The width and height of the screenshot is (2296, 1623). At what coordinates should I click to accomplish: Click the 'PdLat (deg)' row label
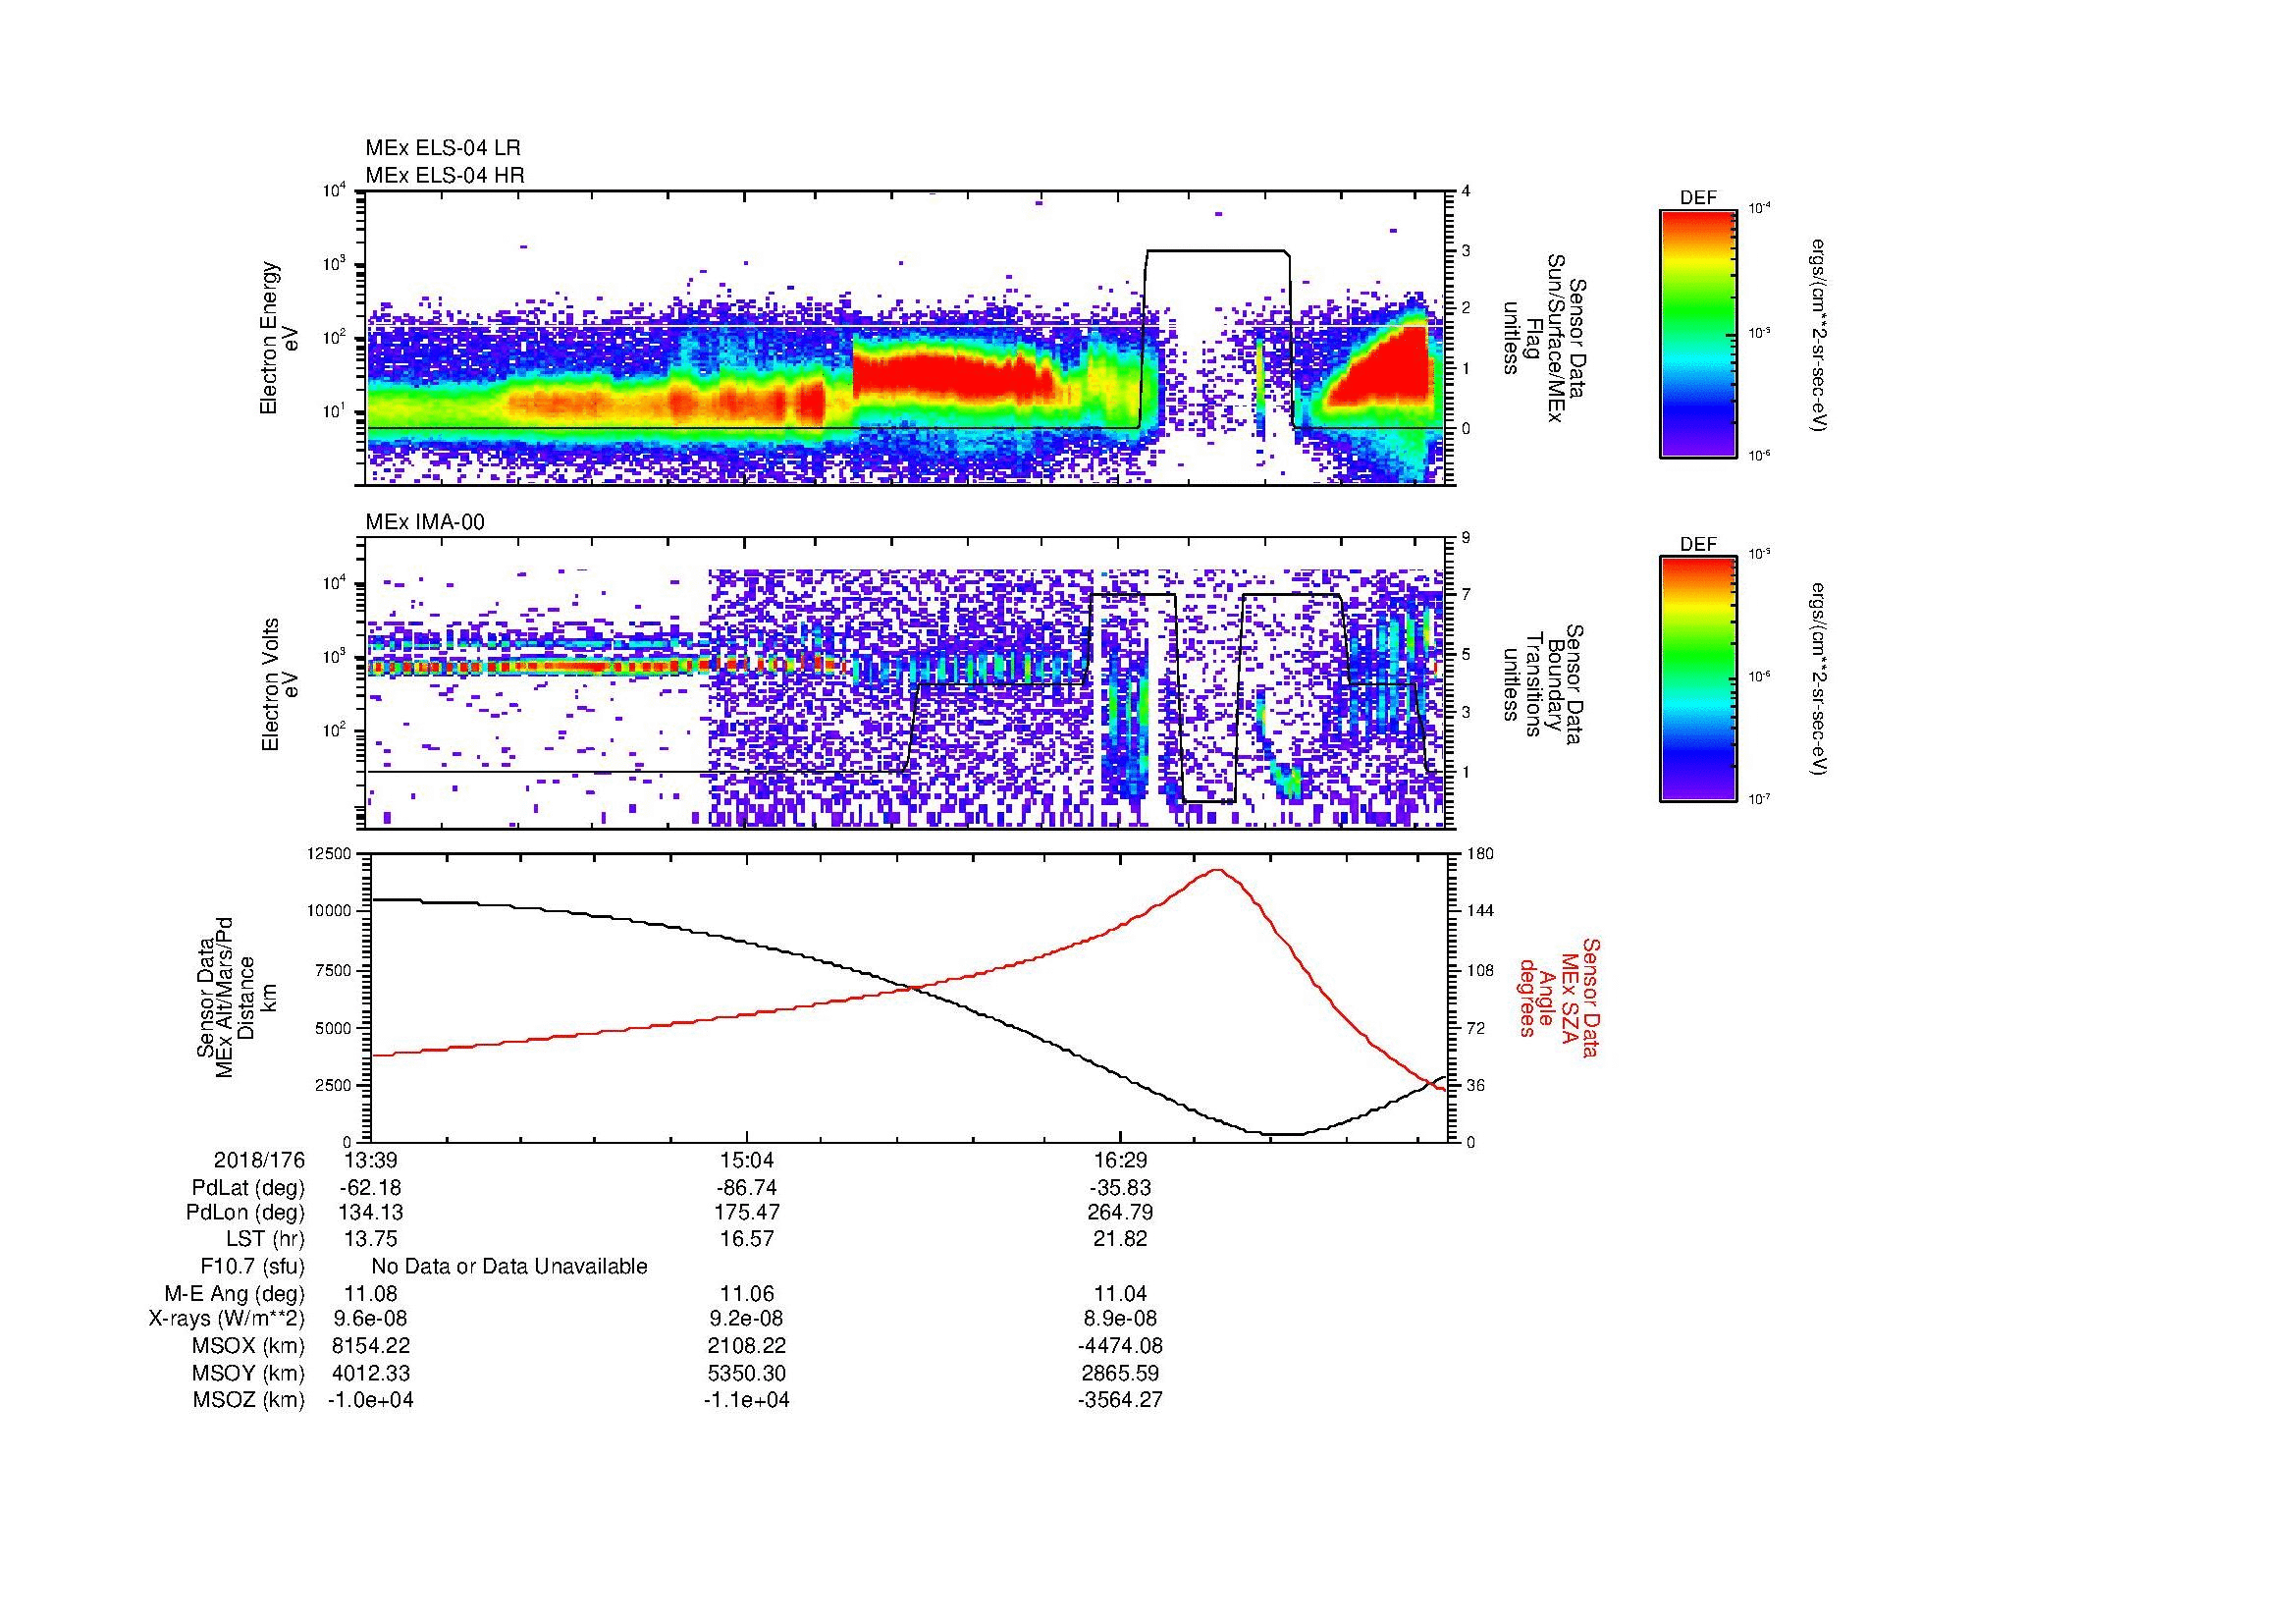point(248,1188)
